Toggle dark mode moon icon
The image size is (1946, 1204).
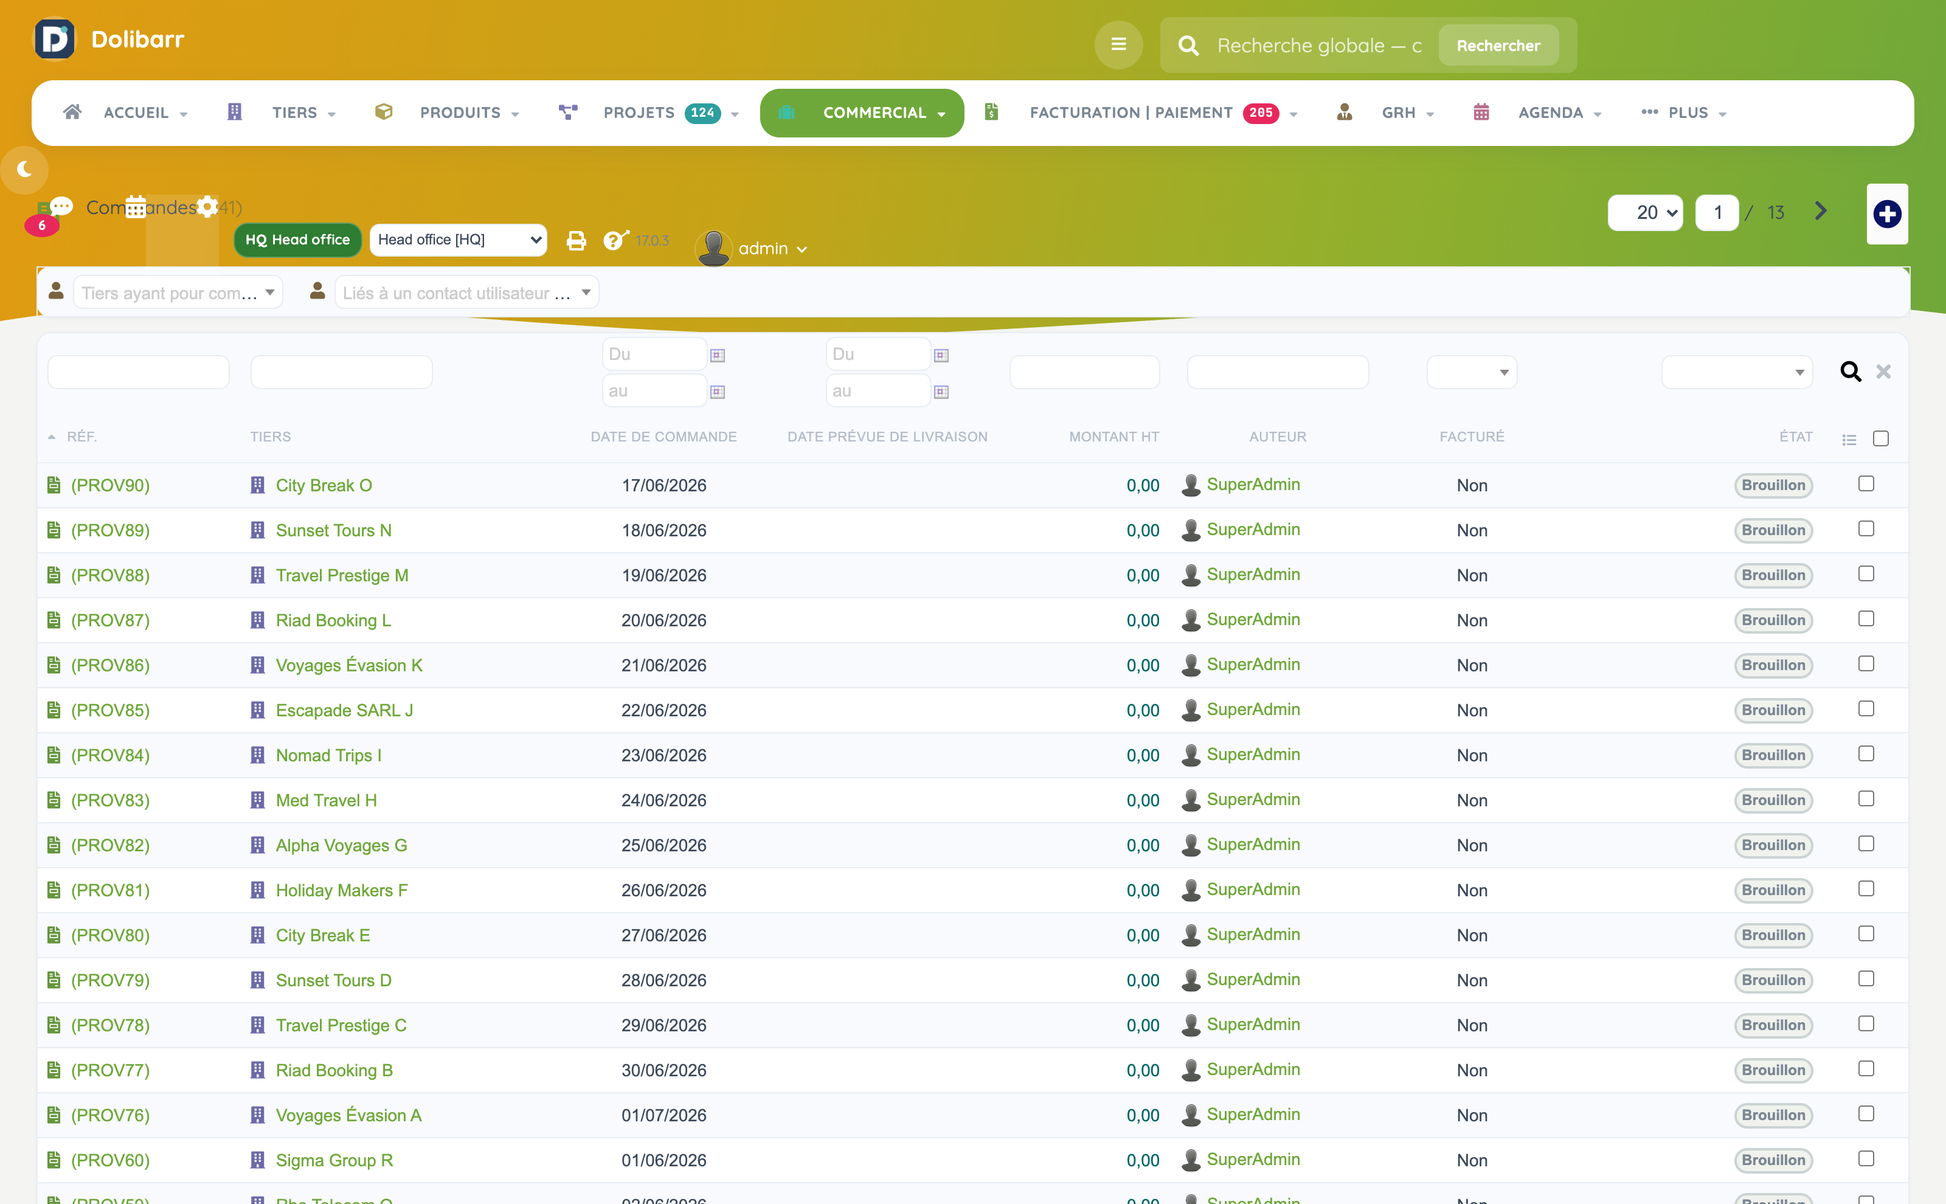(x=24, y=170)
